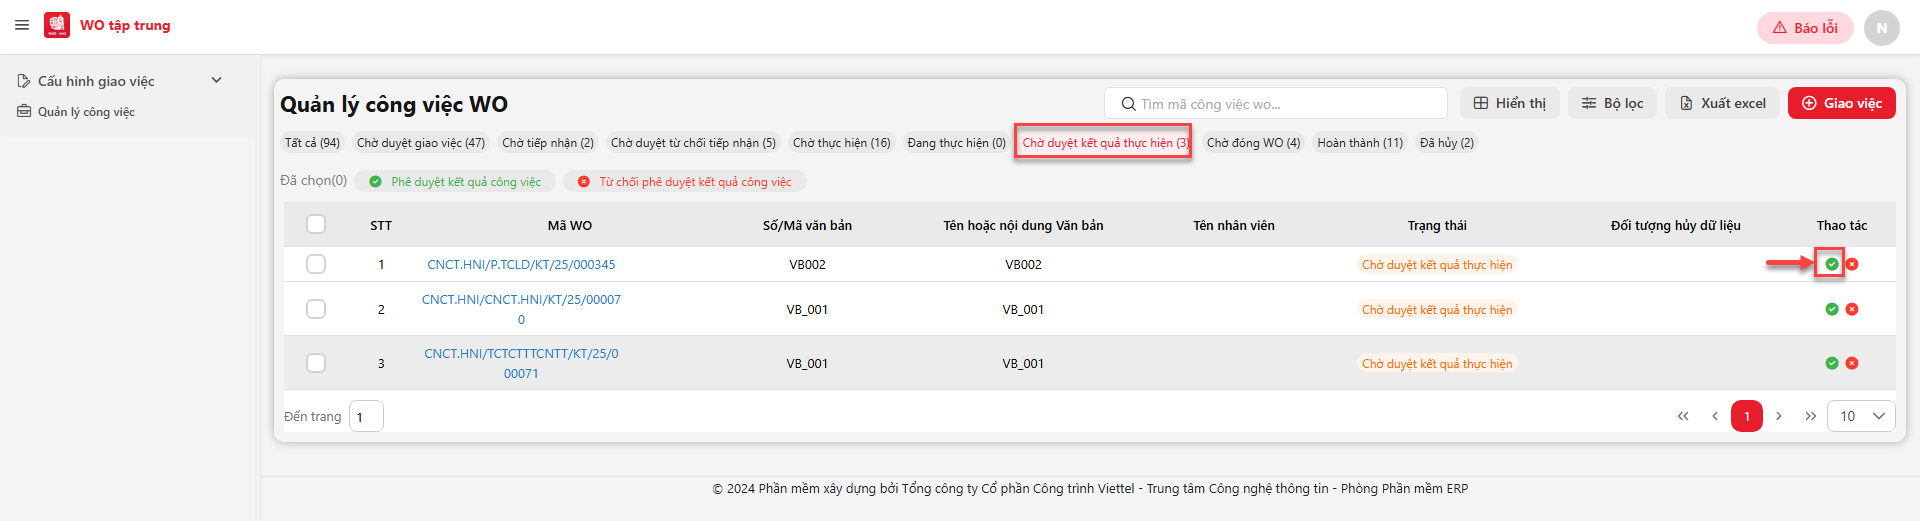
Task: Reject row 3 with red X icon
Action: [1852, 363]
